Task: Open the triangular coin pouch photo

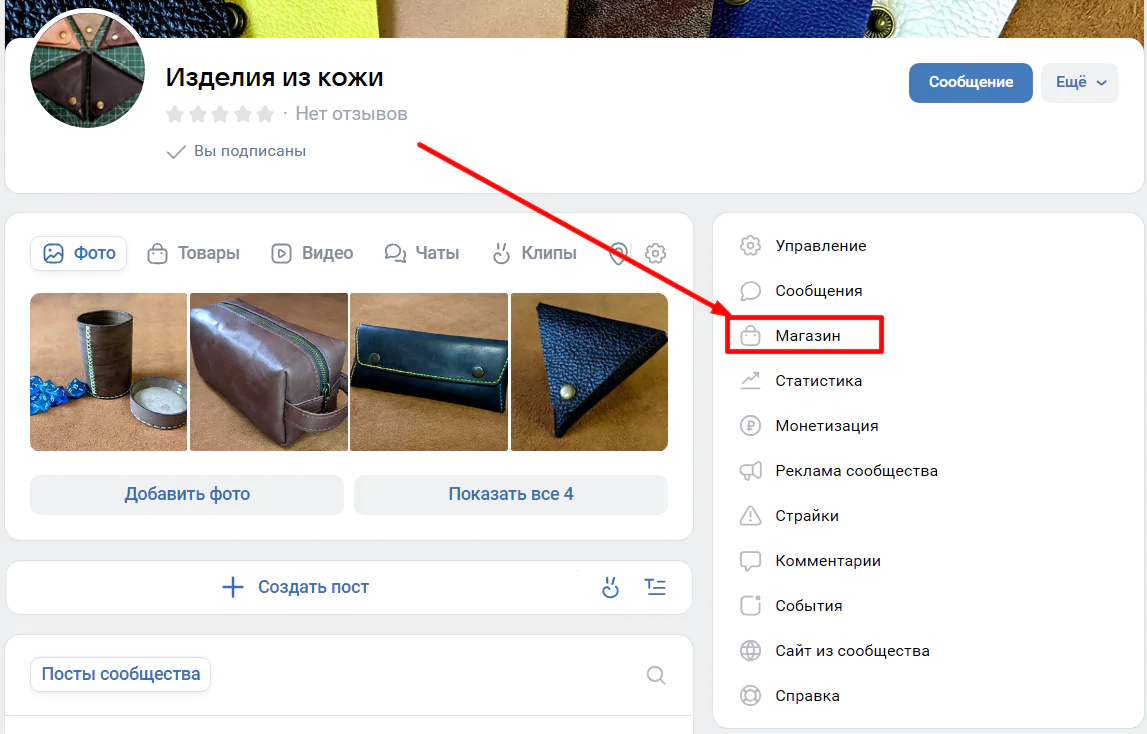Action: tap(590, 372)
